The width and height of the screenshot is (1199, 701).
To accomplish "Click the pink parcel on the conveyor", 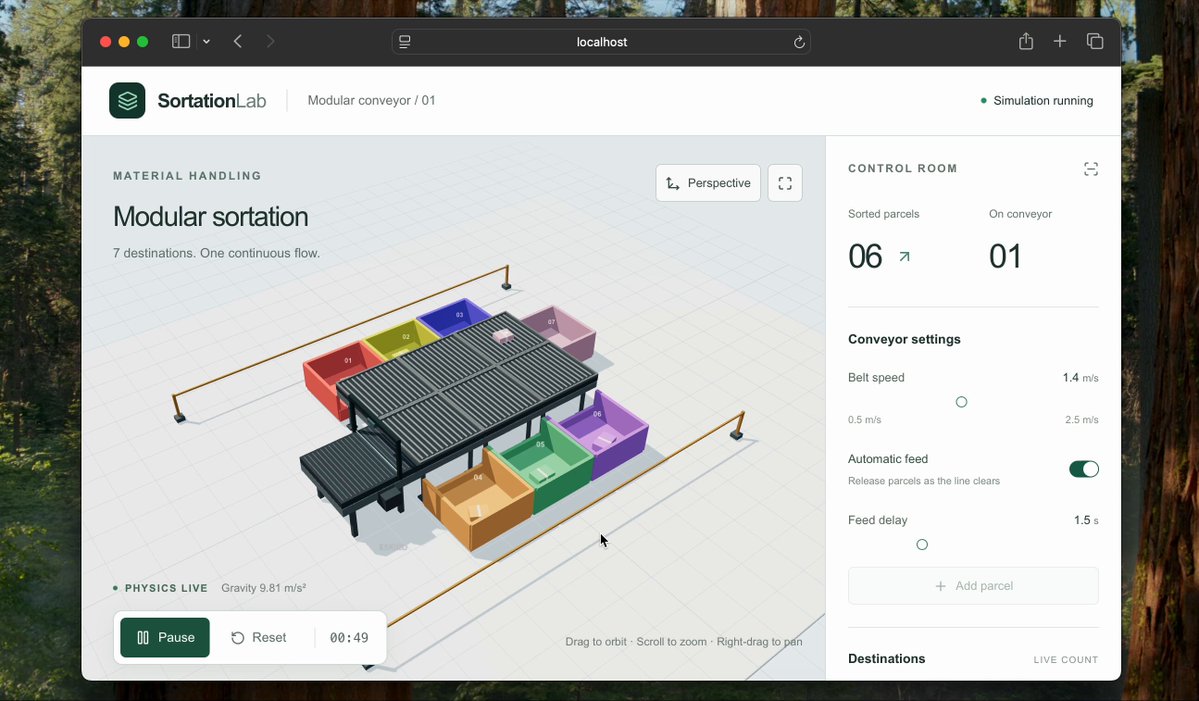I will (502, 336).
